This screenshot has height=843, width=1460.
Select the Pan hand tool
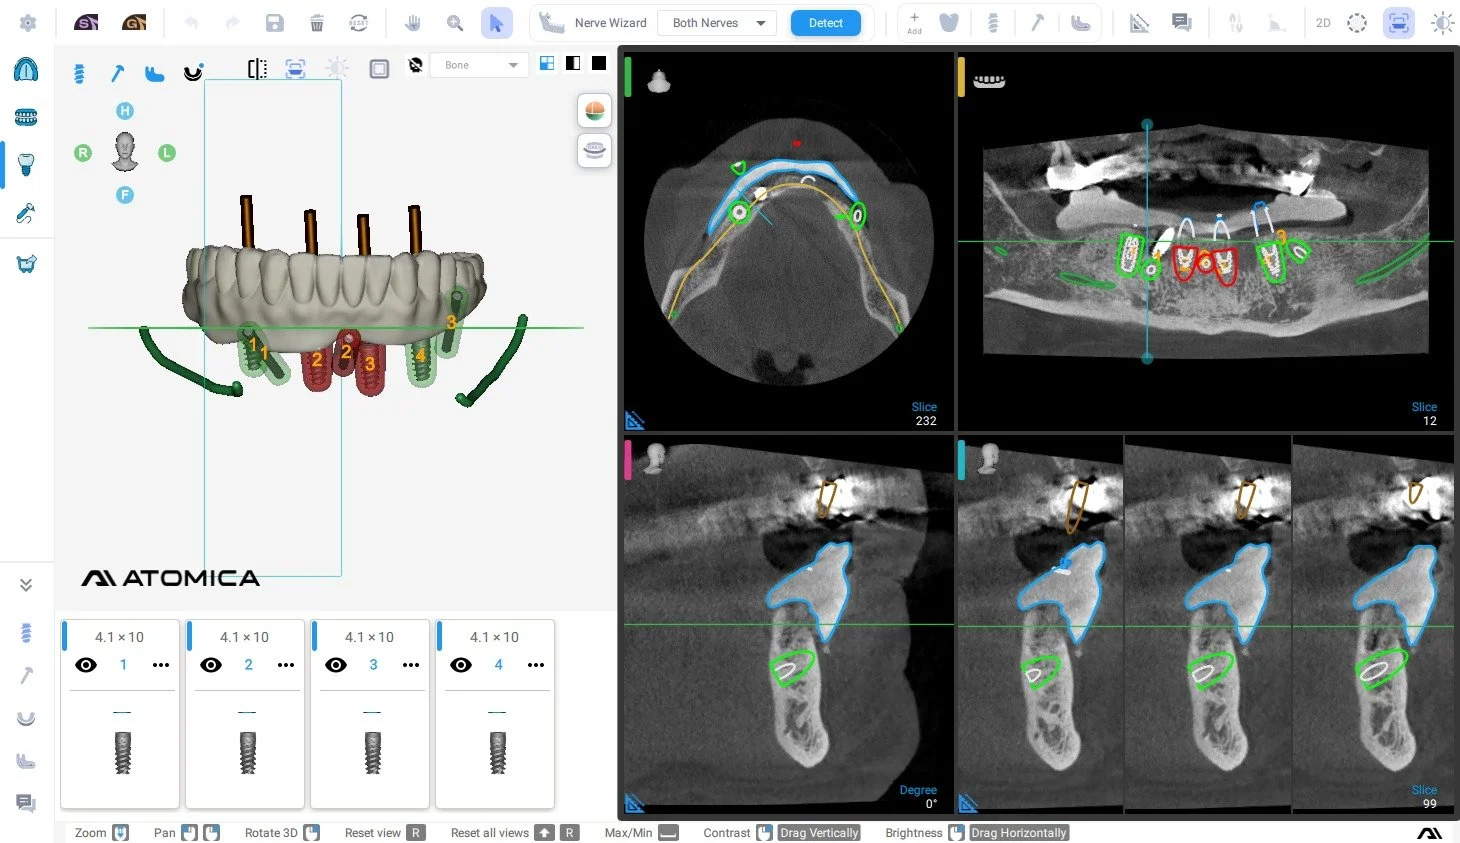(x=412, y=22)
